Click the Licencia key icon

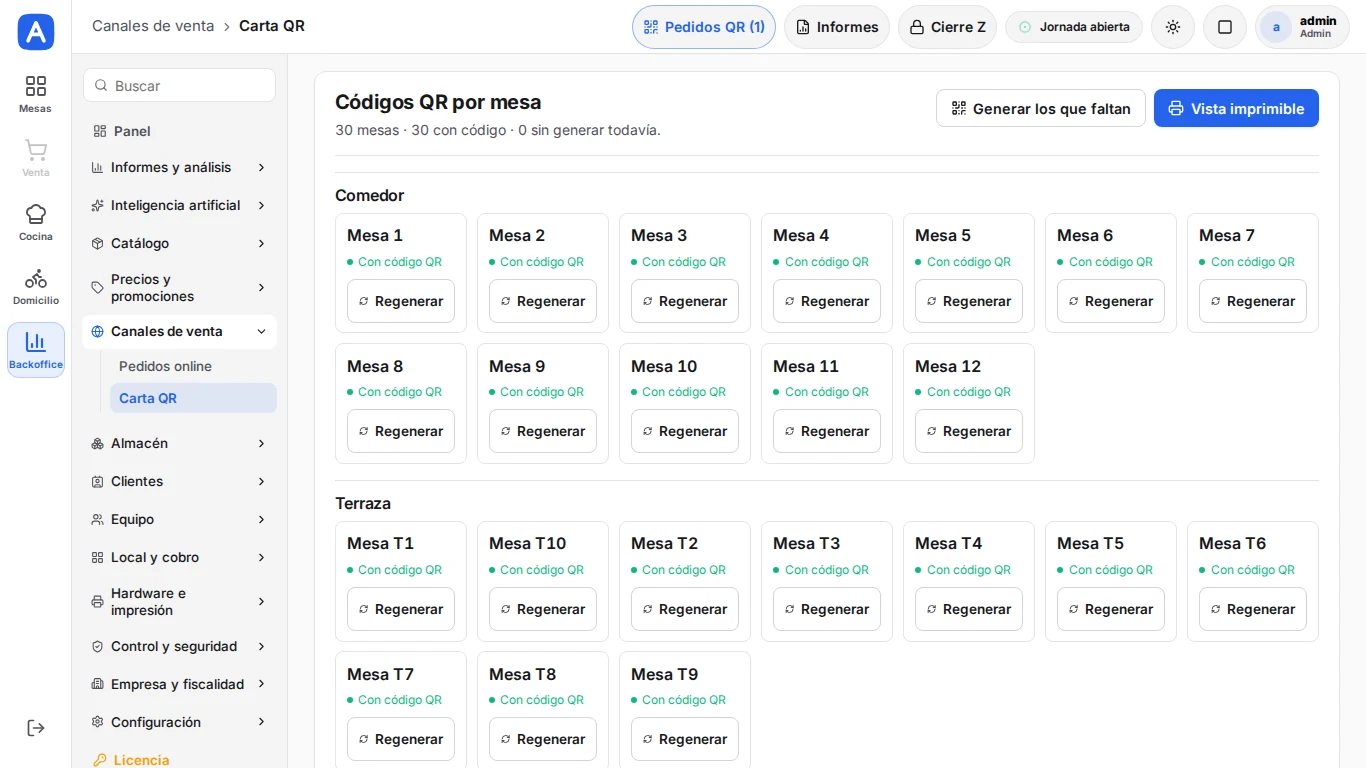(x=99, y=760)
